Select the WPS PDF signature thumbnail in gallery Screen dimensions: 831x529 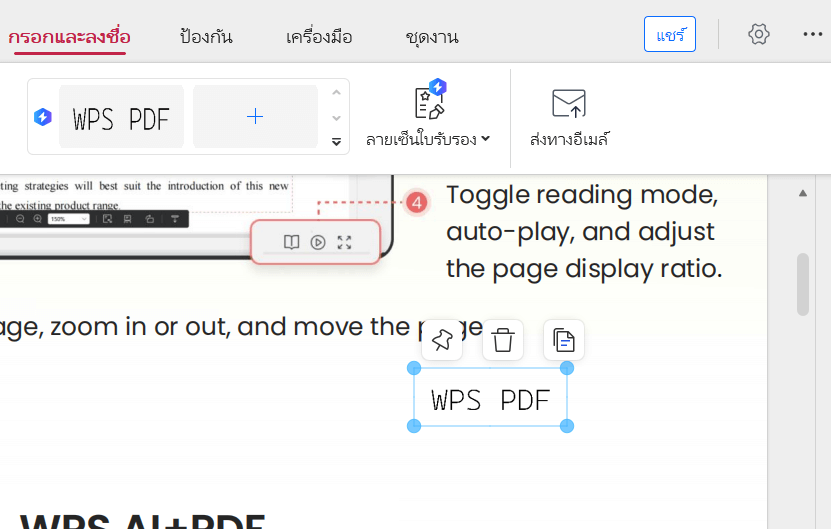[x=121, y=117]
